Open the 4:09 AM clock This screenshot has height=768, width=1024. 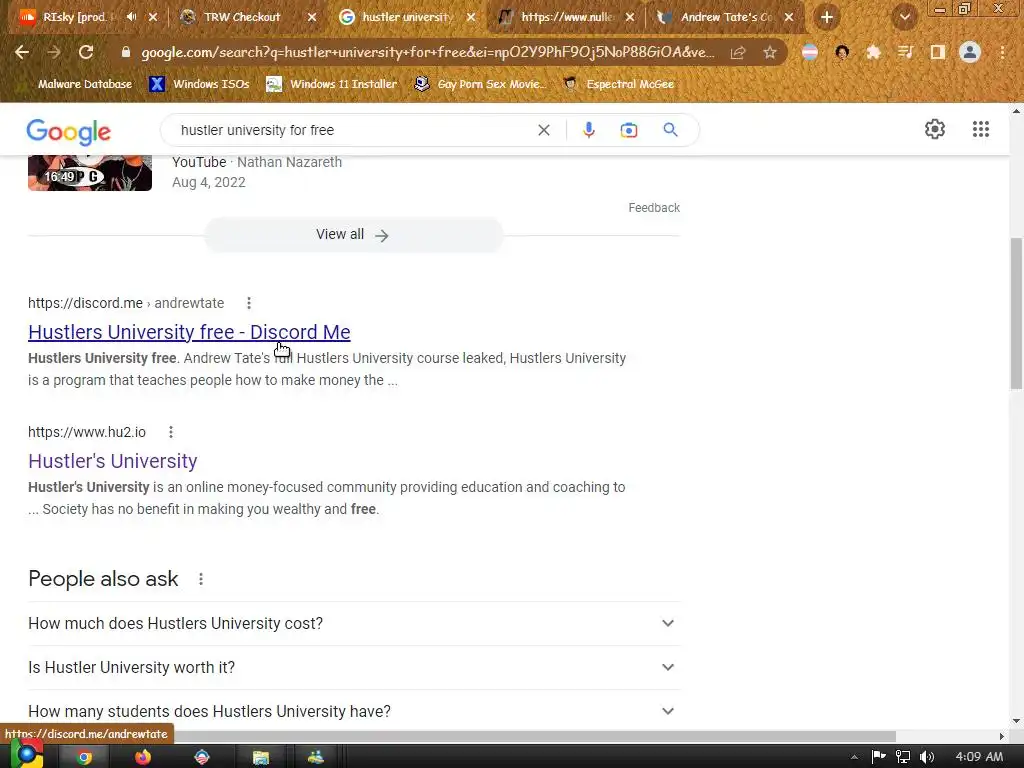979,757
